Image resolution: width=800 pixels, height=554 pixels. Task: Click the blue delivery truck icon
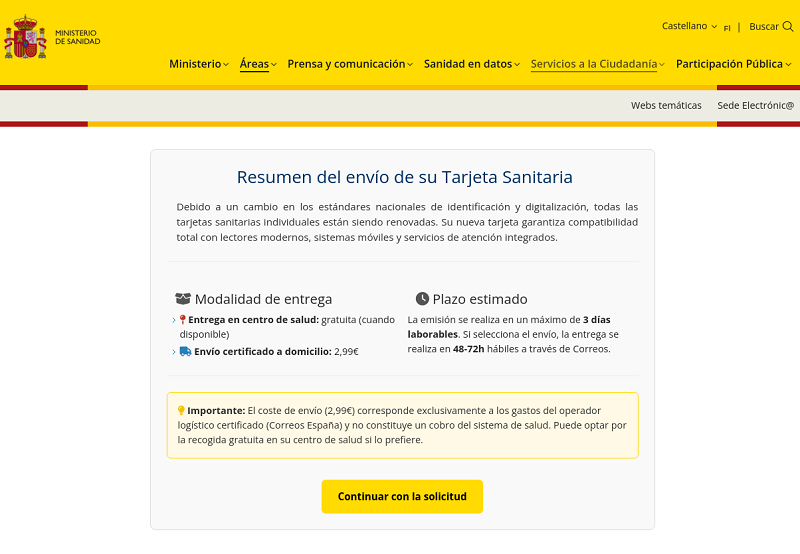tap(185, 351)
